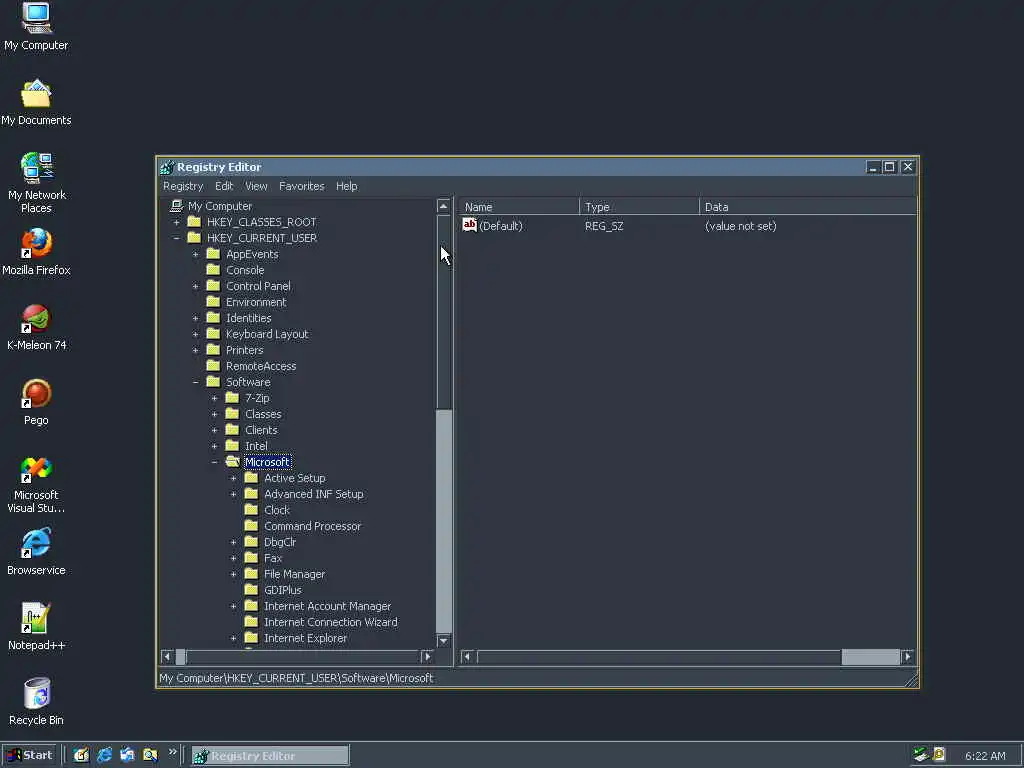
Task: Click the first system tray icon
Action: [920, 755]
